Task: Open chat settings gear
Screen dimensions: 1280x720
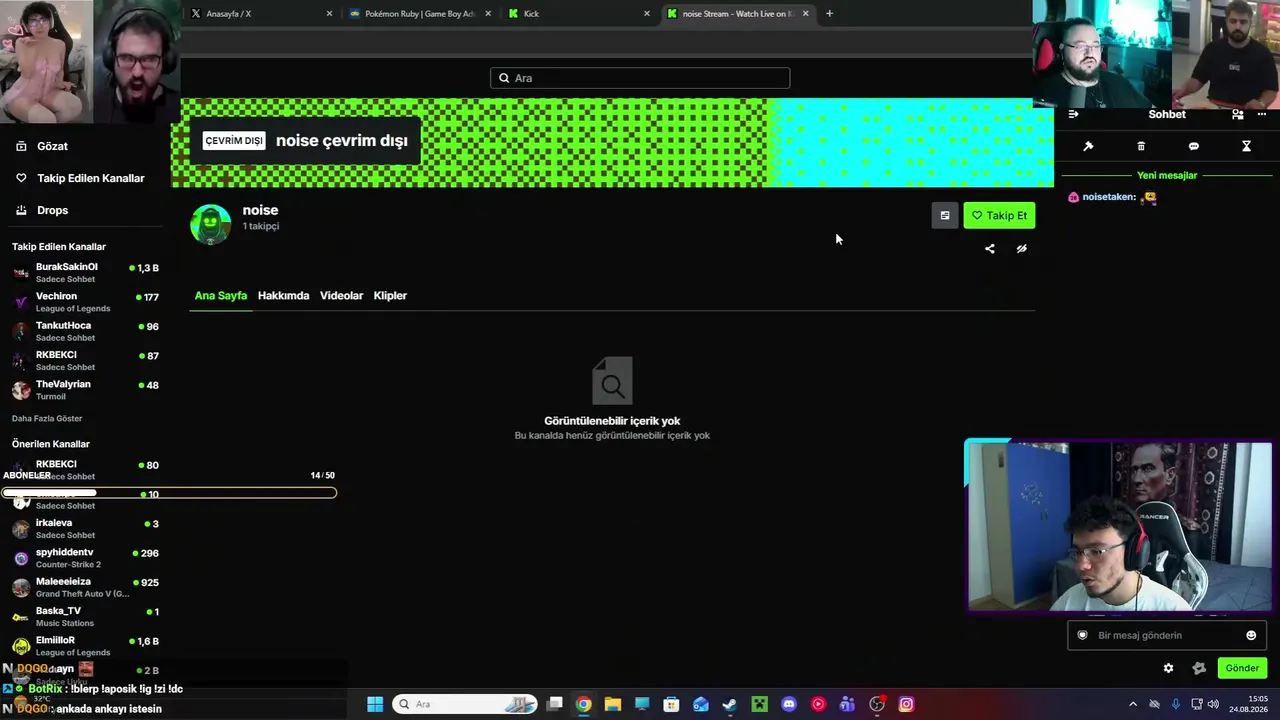Action: click(x=1168, y=668)
